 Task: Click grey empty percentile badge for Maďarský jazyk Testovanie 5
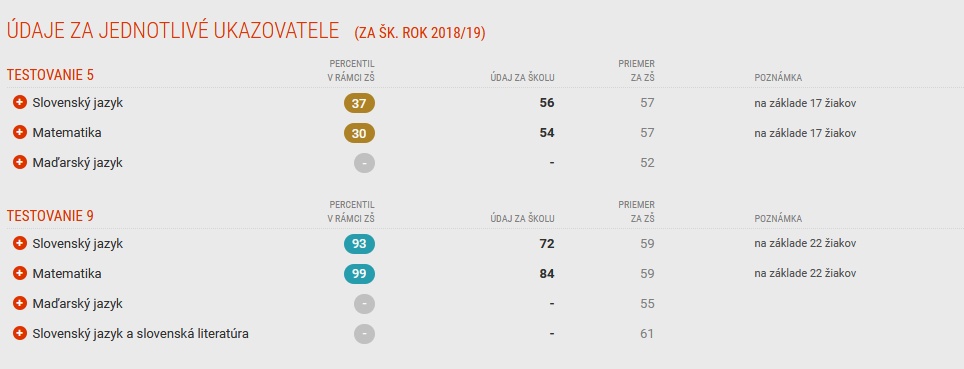(365, 163)
